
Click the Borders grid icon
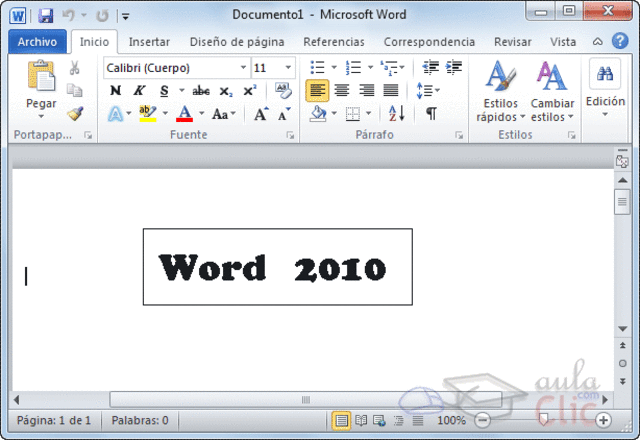point(353,114)
